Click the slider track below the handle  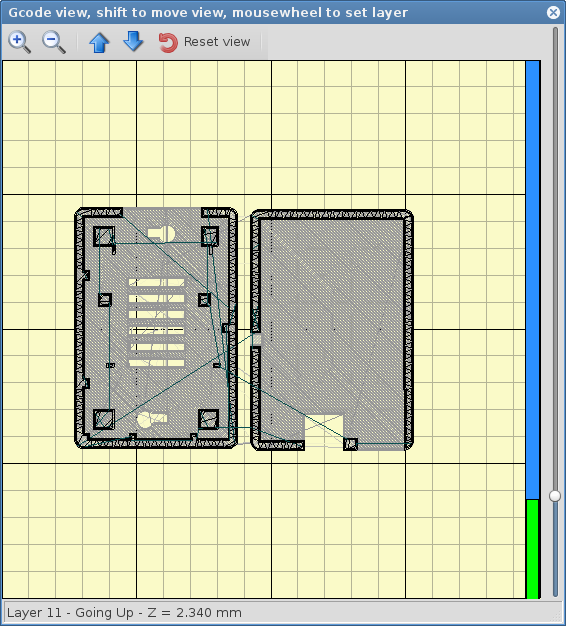[555, 549]
